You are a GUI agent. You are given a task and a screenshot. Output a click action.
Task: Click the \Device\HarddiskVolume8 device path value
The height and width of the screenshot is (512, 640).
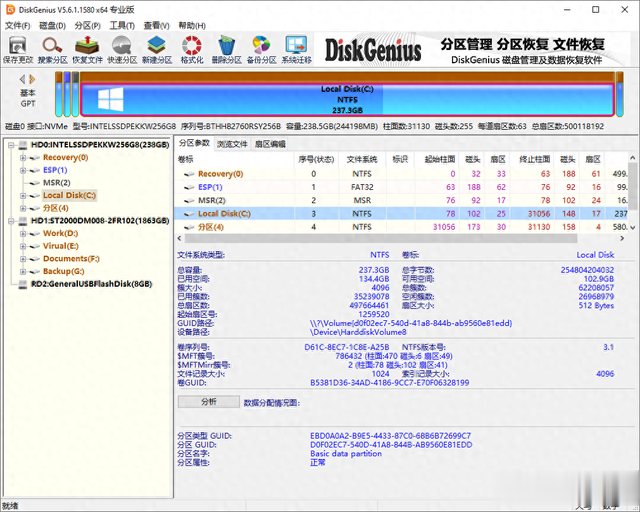[x=358, y=332]
